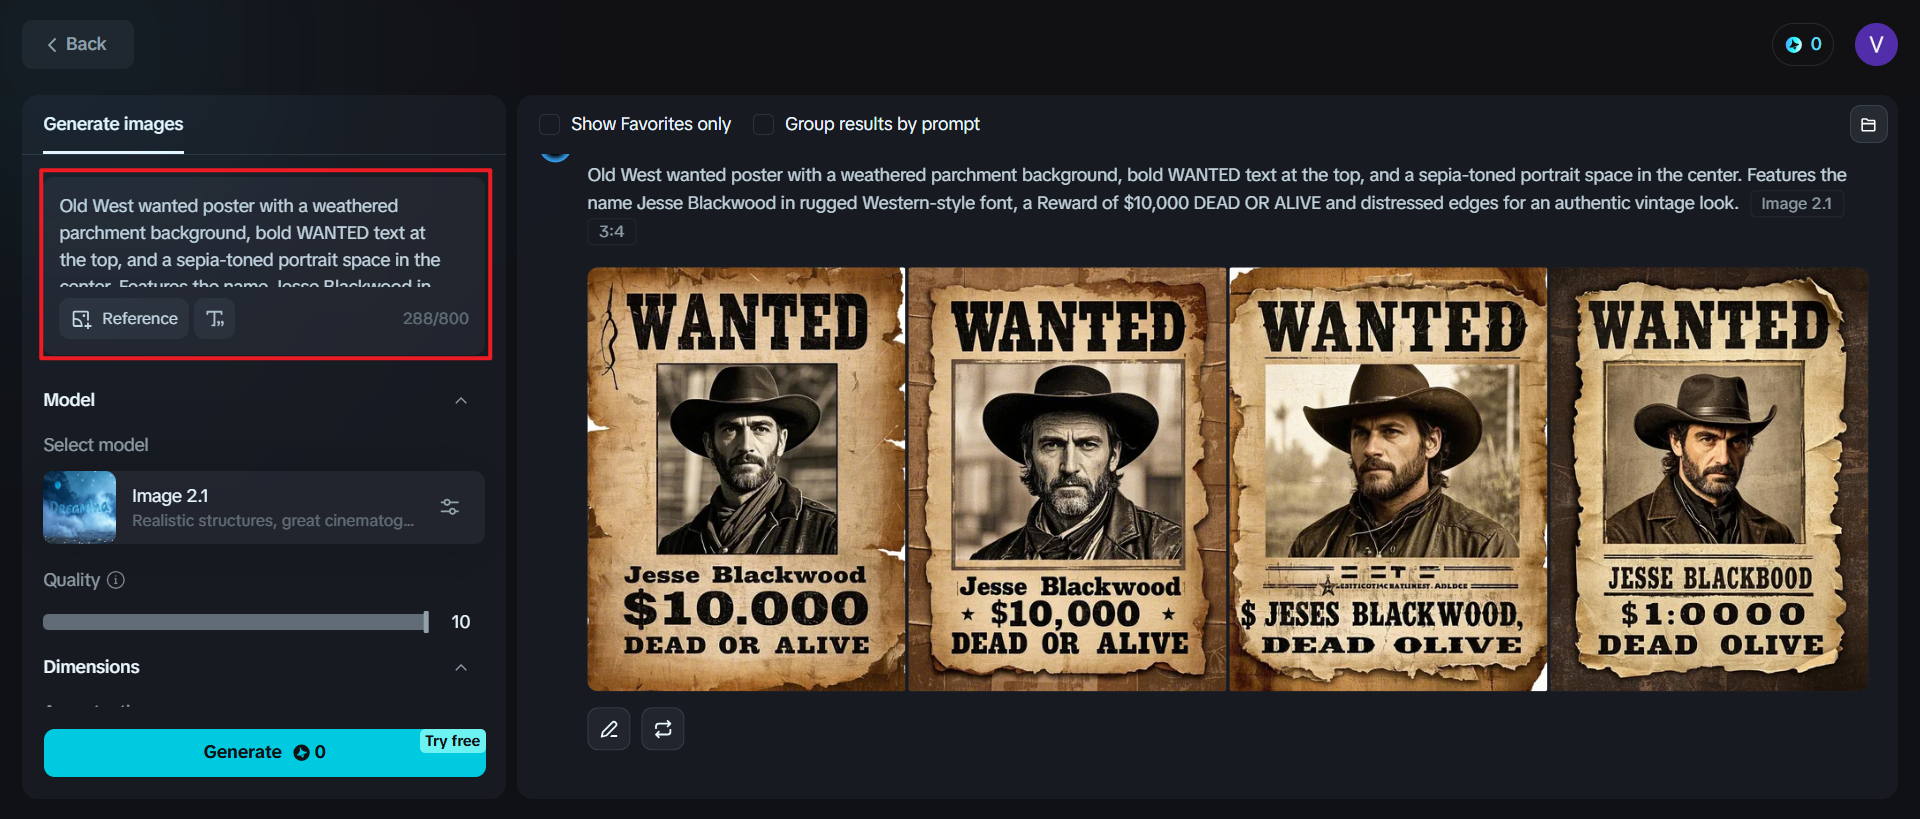Check Group results by prompt
Screen dimensions: 1920x819
(763, 124)
